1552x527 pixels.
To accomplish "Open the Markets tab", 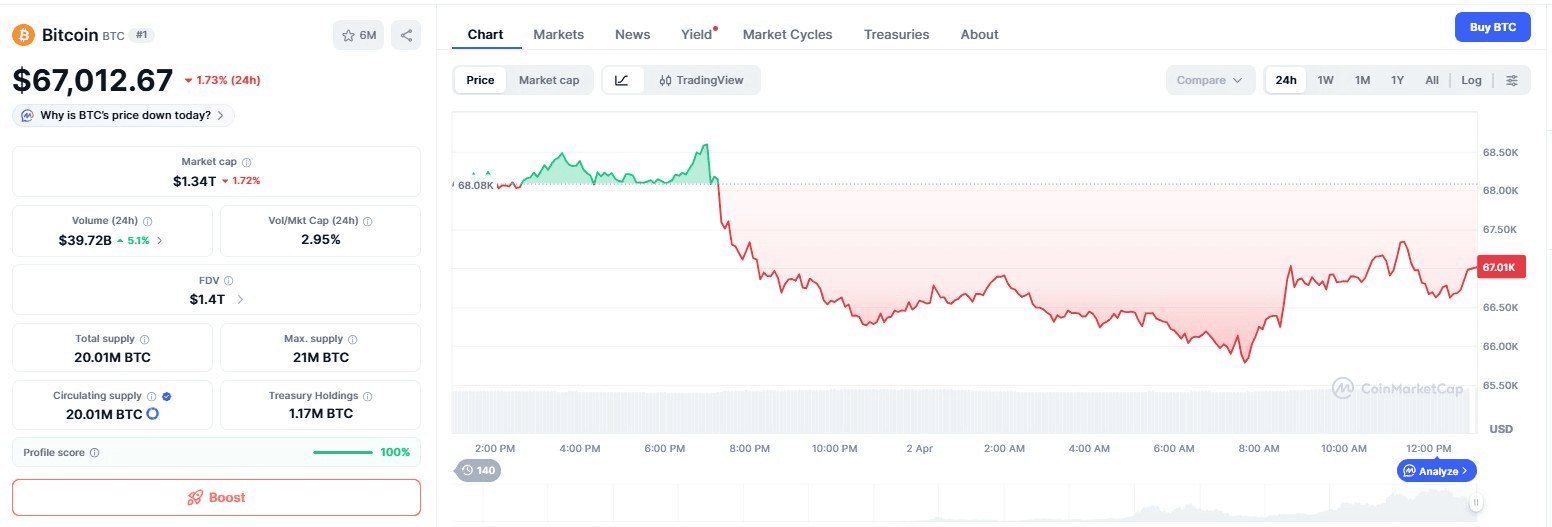I will click(558, 34).
